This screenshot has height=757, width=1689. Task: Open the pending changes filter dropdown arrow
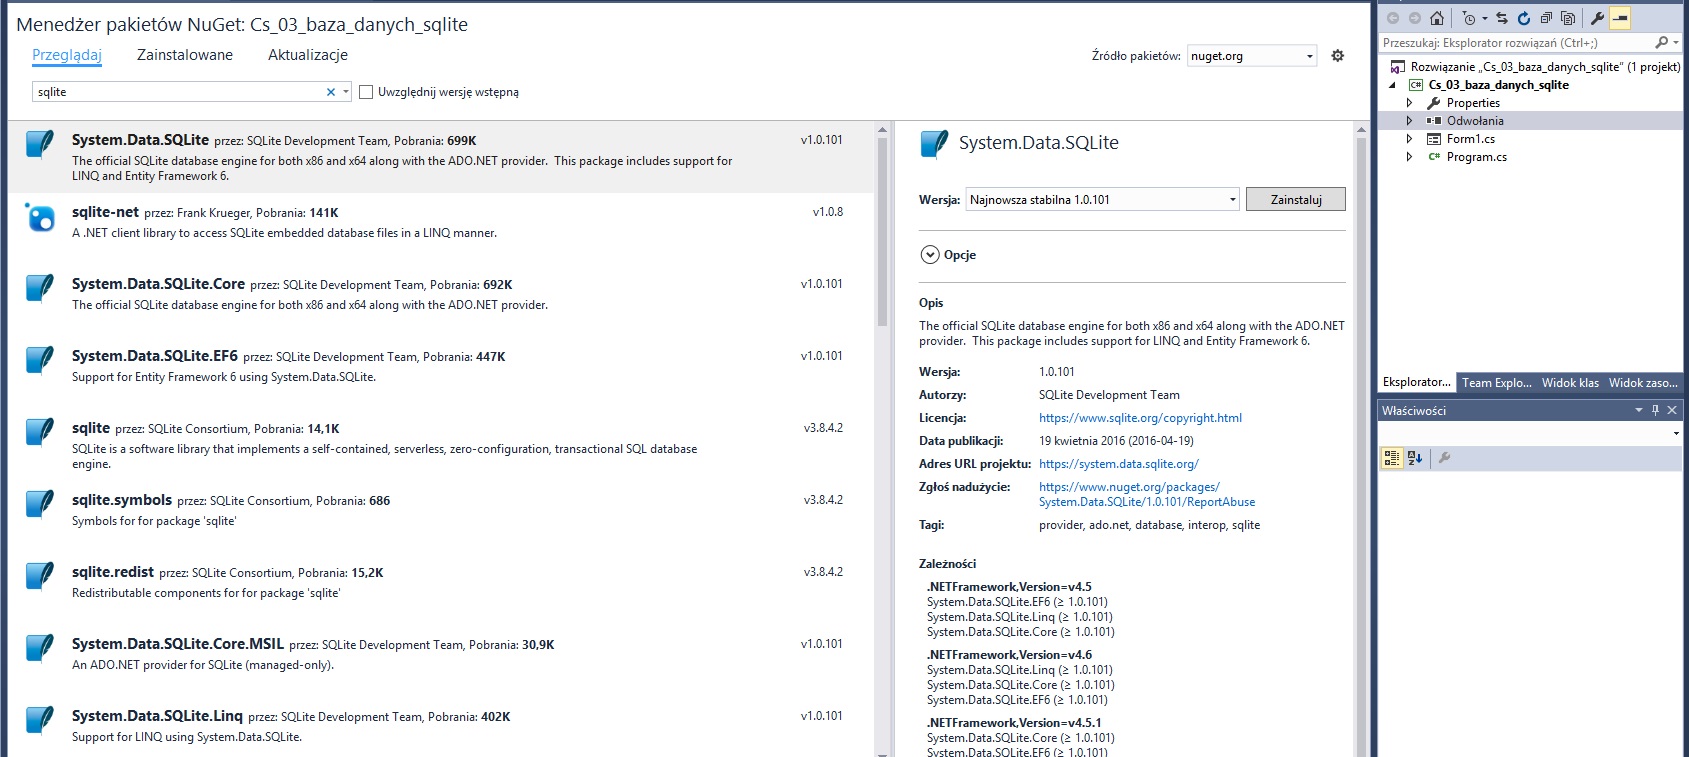tap(1484, 18)
